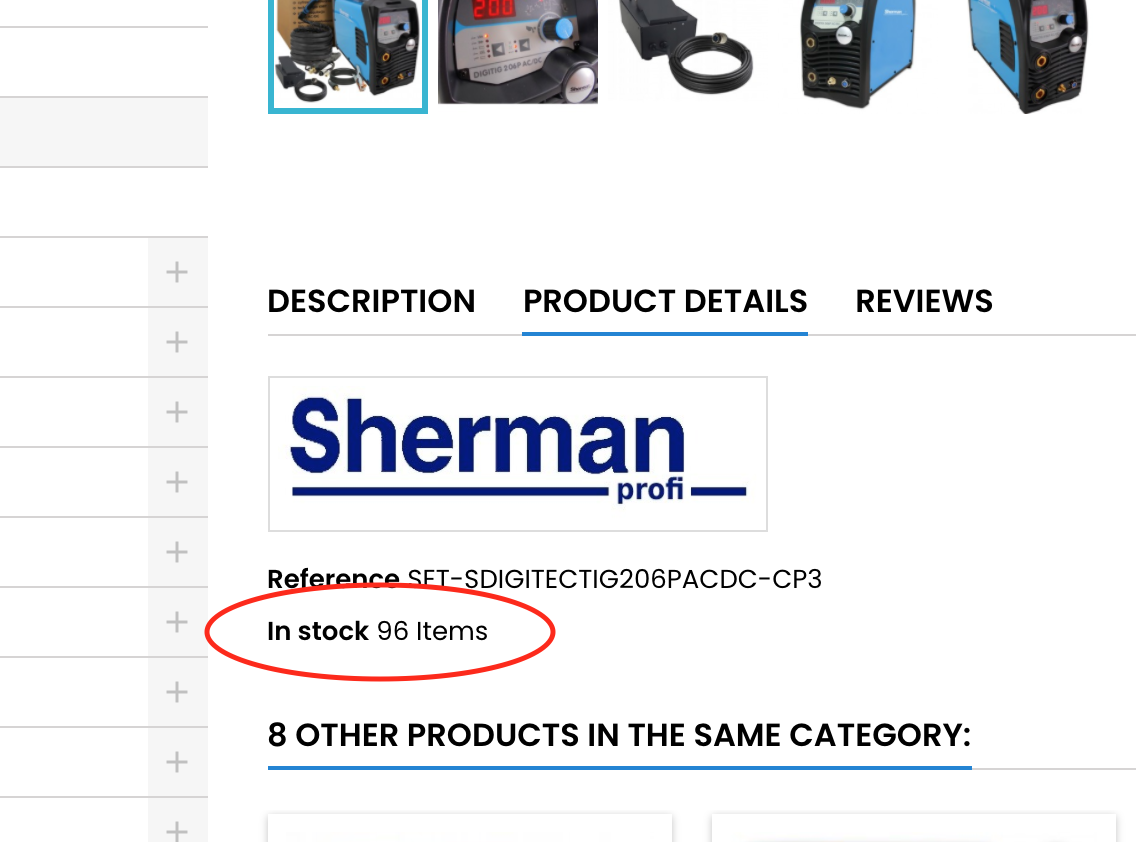Expand the second sidebar plus icon
Image resolution: width=1136 pixels, height=842 pixels.
tap(177, 342)
